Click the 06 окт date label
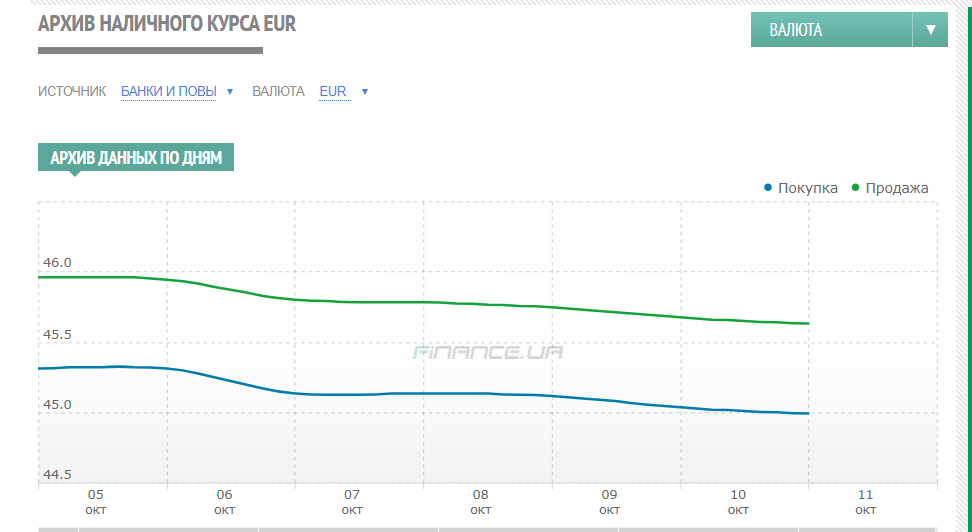972x532 pixels. tap(224, 502)
